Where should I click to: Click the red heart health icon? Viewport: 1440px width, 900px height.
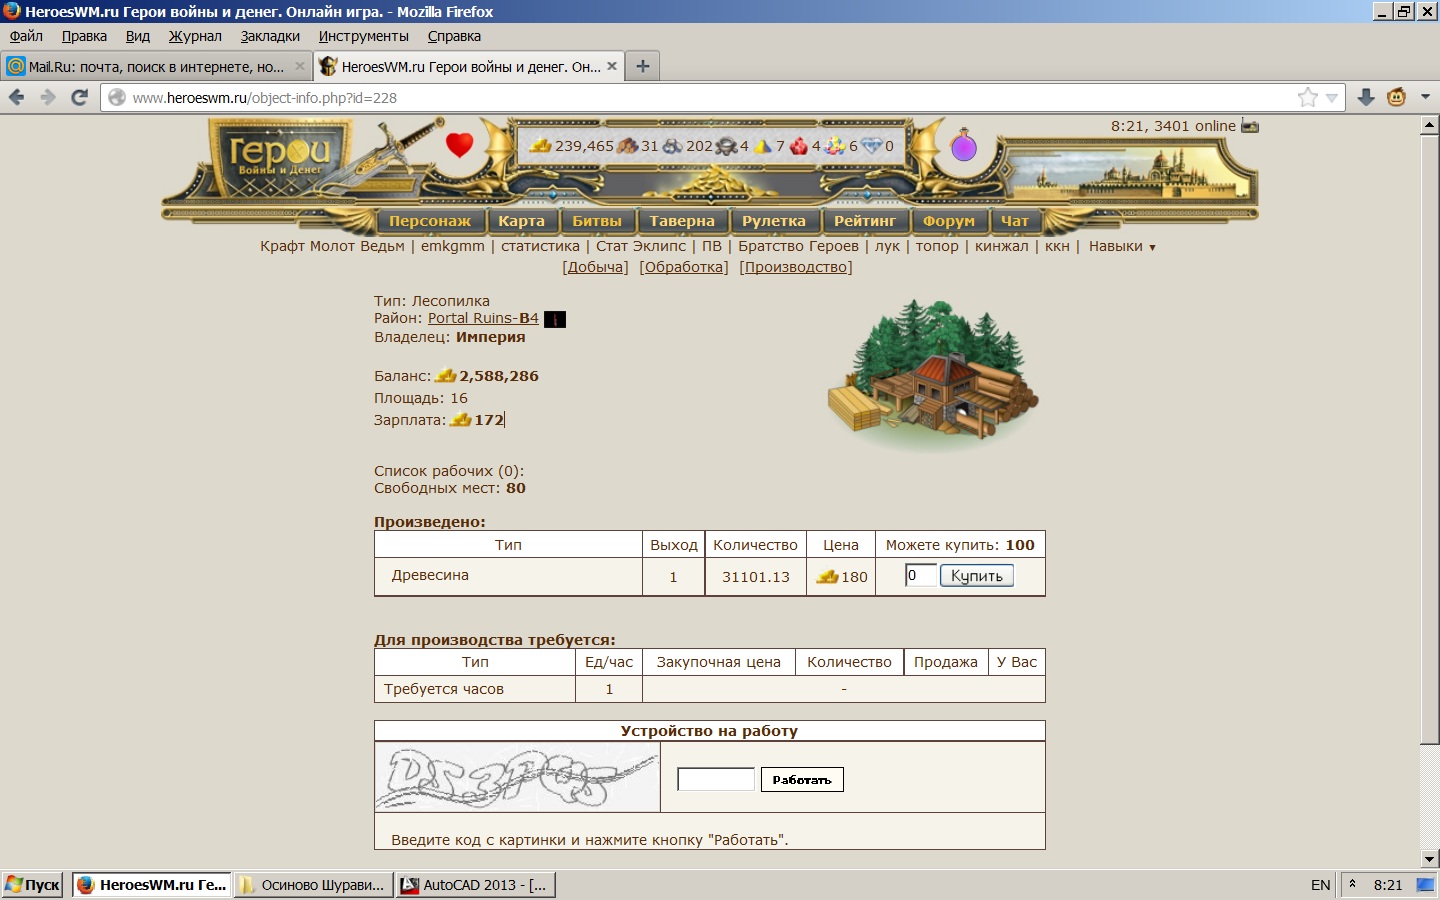point(459,145)
